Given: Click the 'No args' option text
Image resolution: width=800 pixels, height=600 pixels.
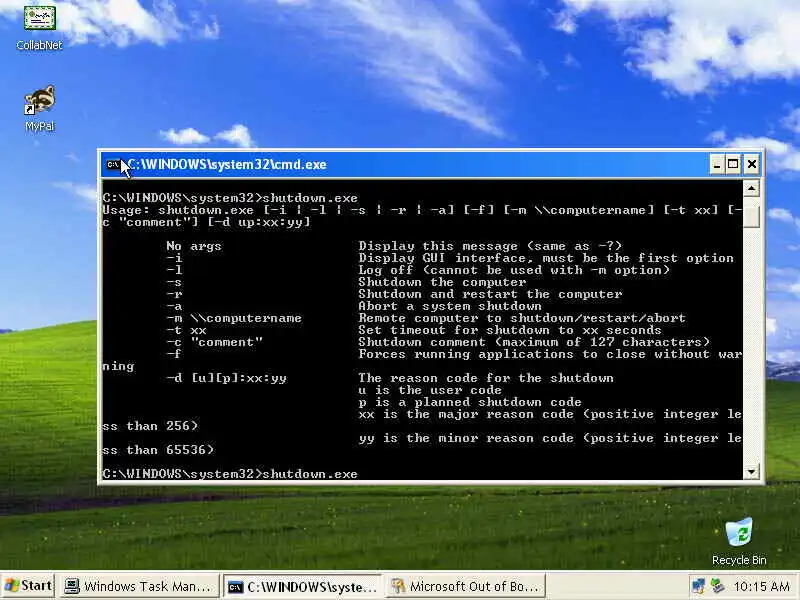Looking at the screenshot, I should point(194,246).
